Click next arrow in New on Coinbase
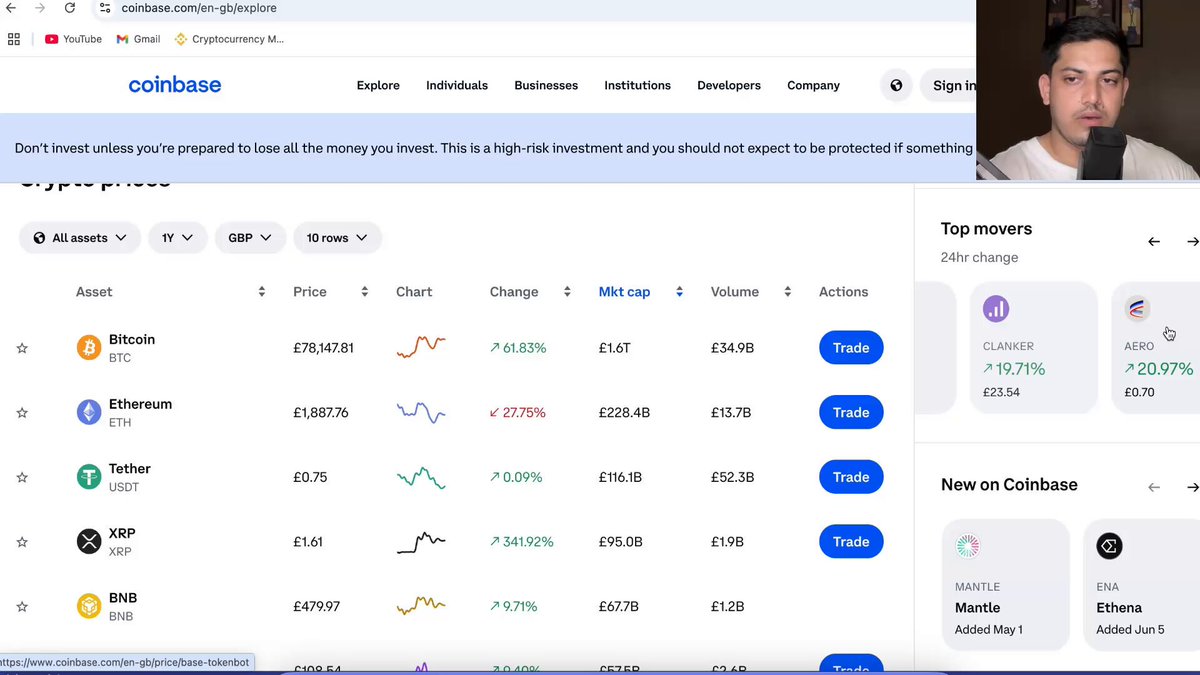The image size is (1200, 675). (x=1192, y=487)
